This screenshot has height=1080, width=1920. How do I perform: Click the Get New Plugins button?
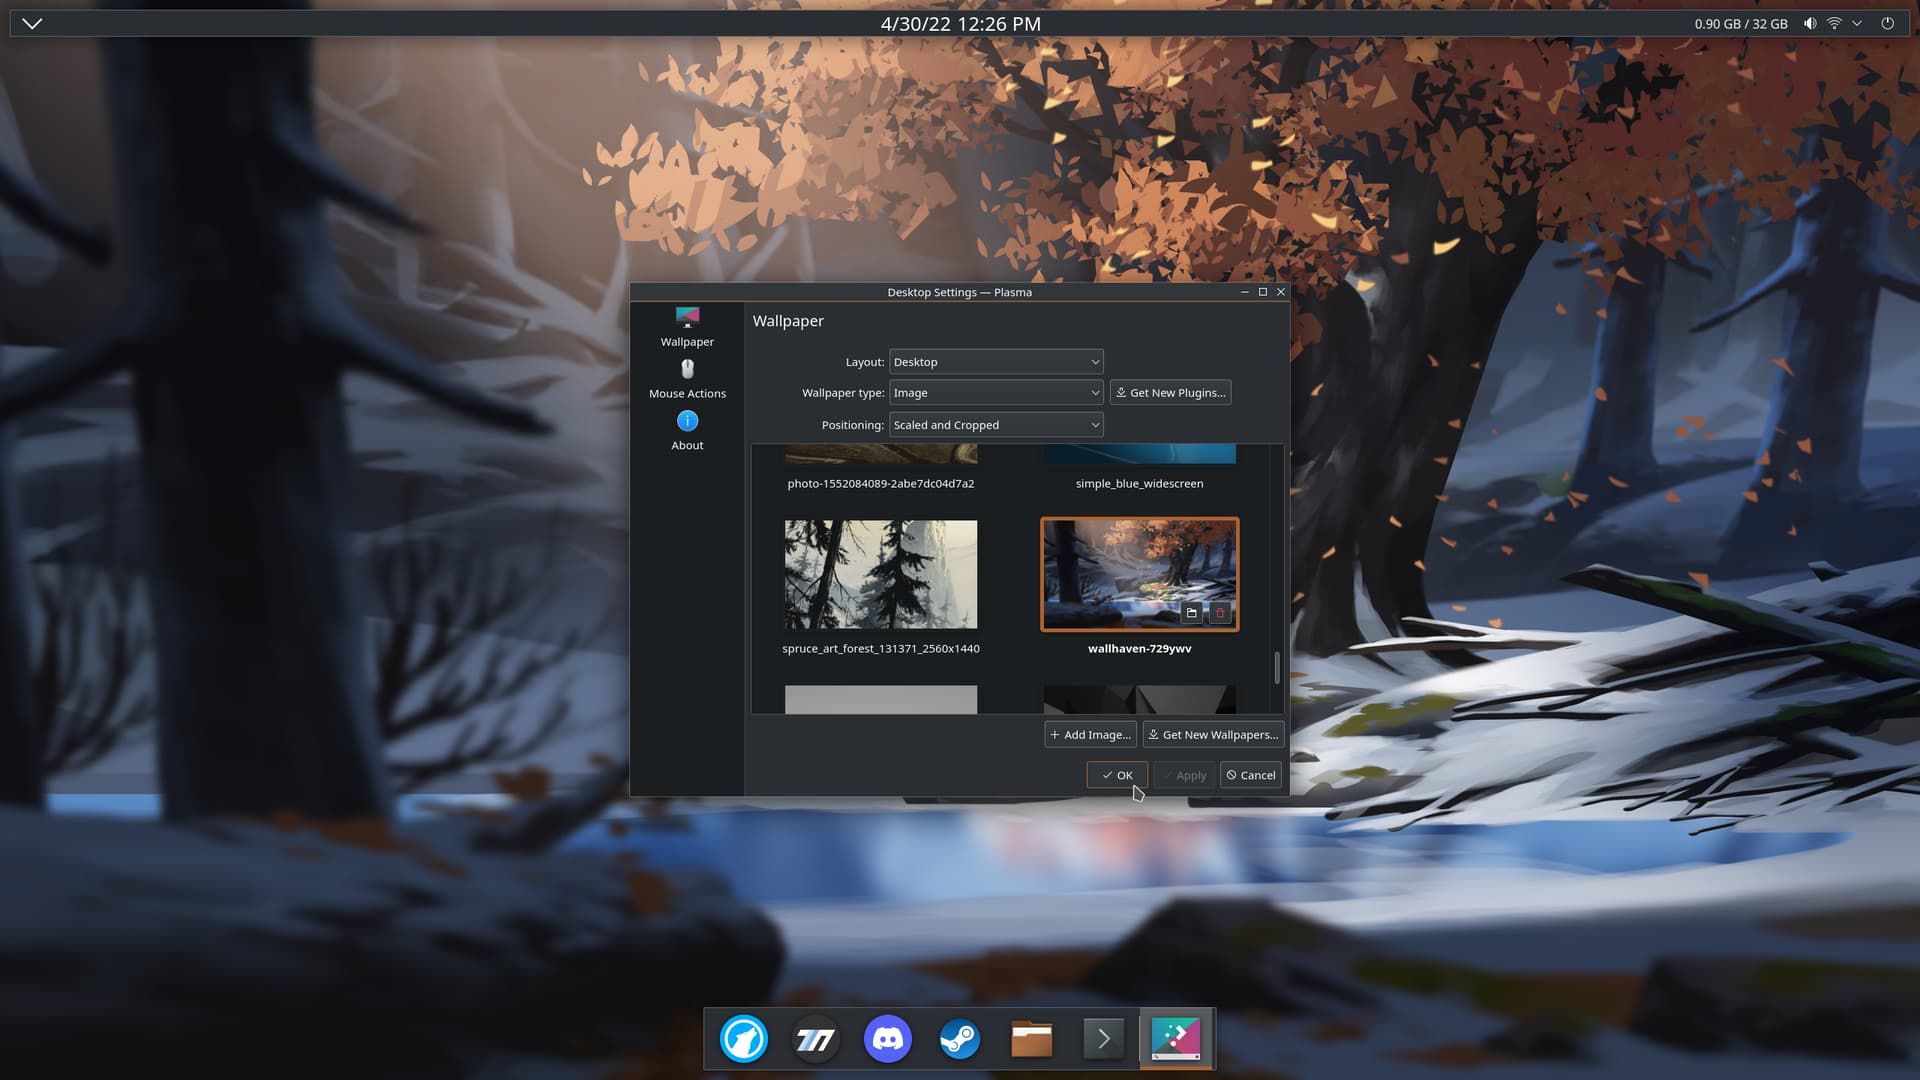tap(1170, 393)
